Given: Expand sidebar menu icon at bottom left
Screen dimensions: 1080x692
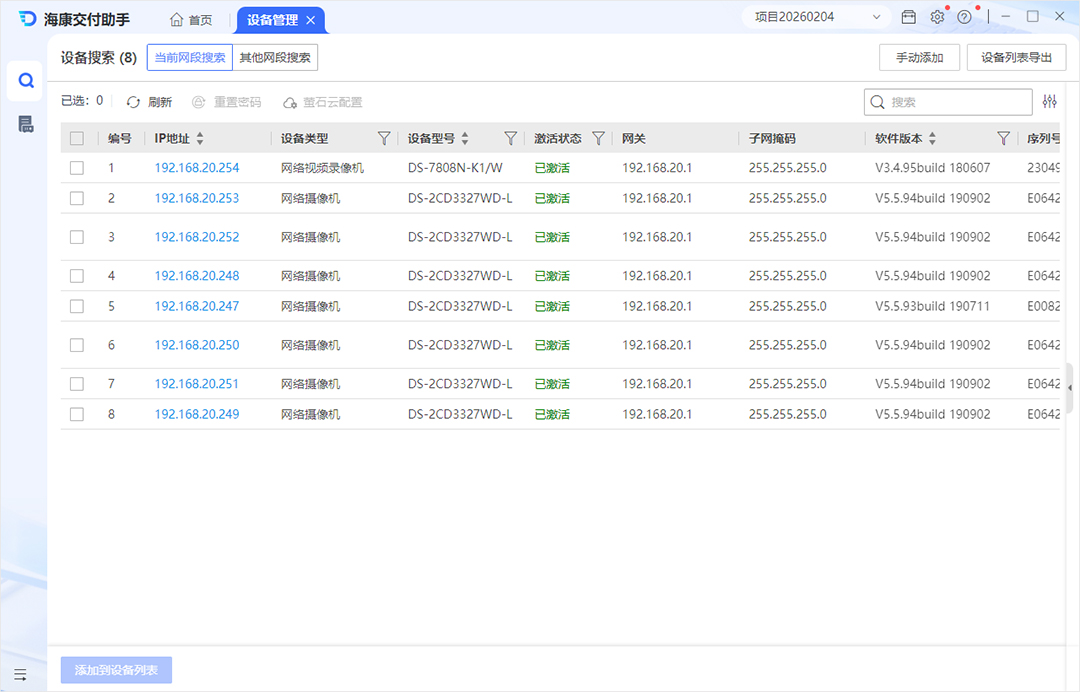Looking at the screenshot, I should click(x=20, y=674).
